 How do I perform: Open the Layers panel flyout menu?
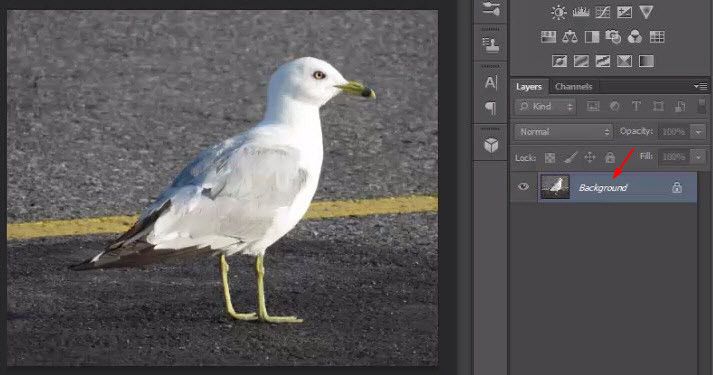click(701, 86)
